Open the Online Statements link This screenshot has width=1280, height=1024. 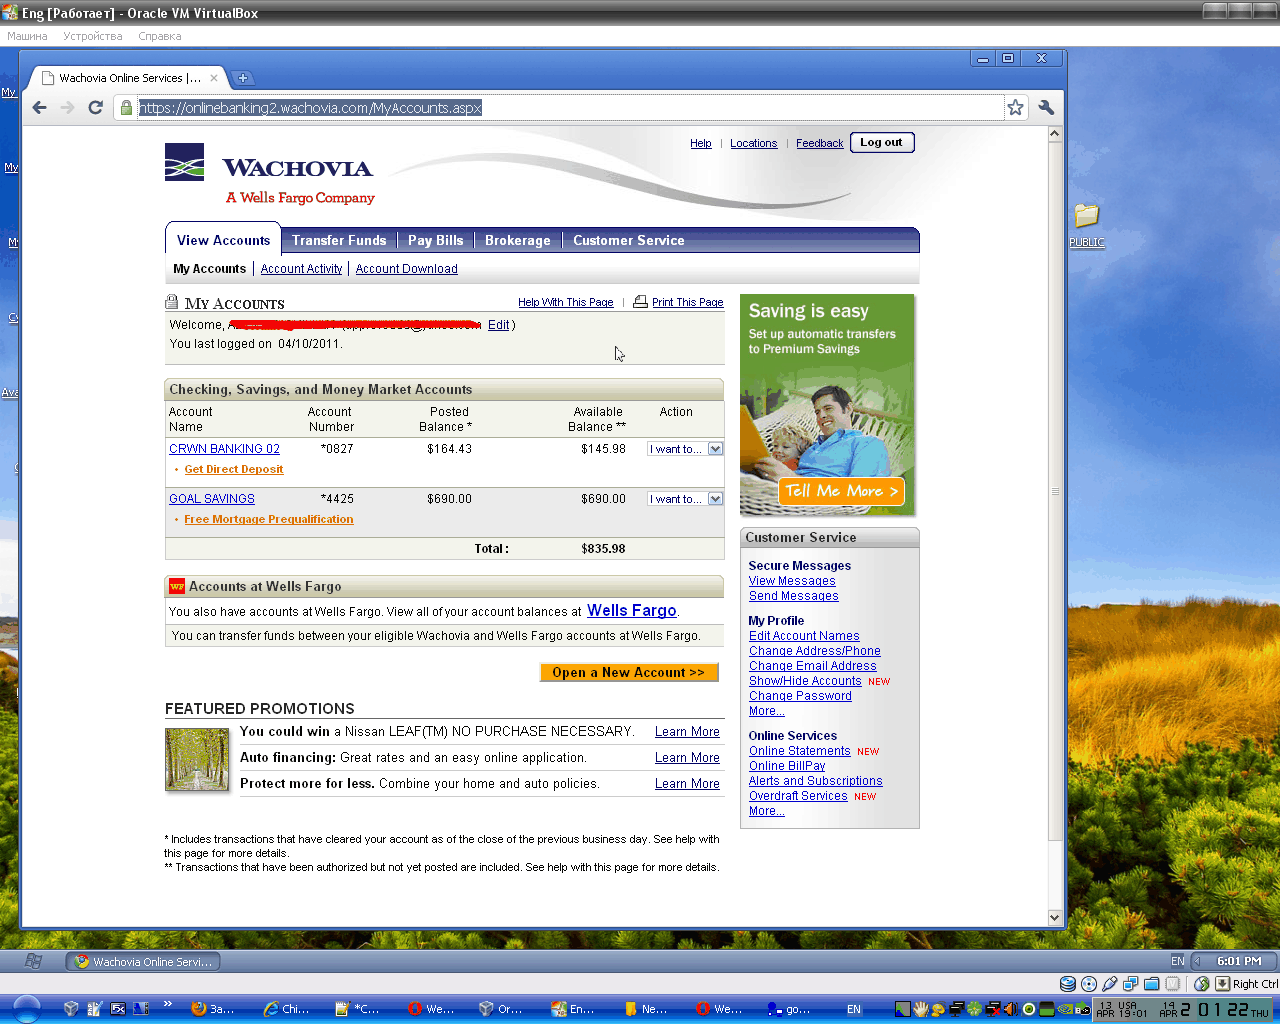800,751
